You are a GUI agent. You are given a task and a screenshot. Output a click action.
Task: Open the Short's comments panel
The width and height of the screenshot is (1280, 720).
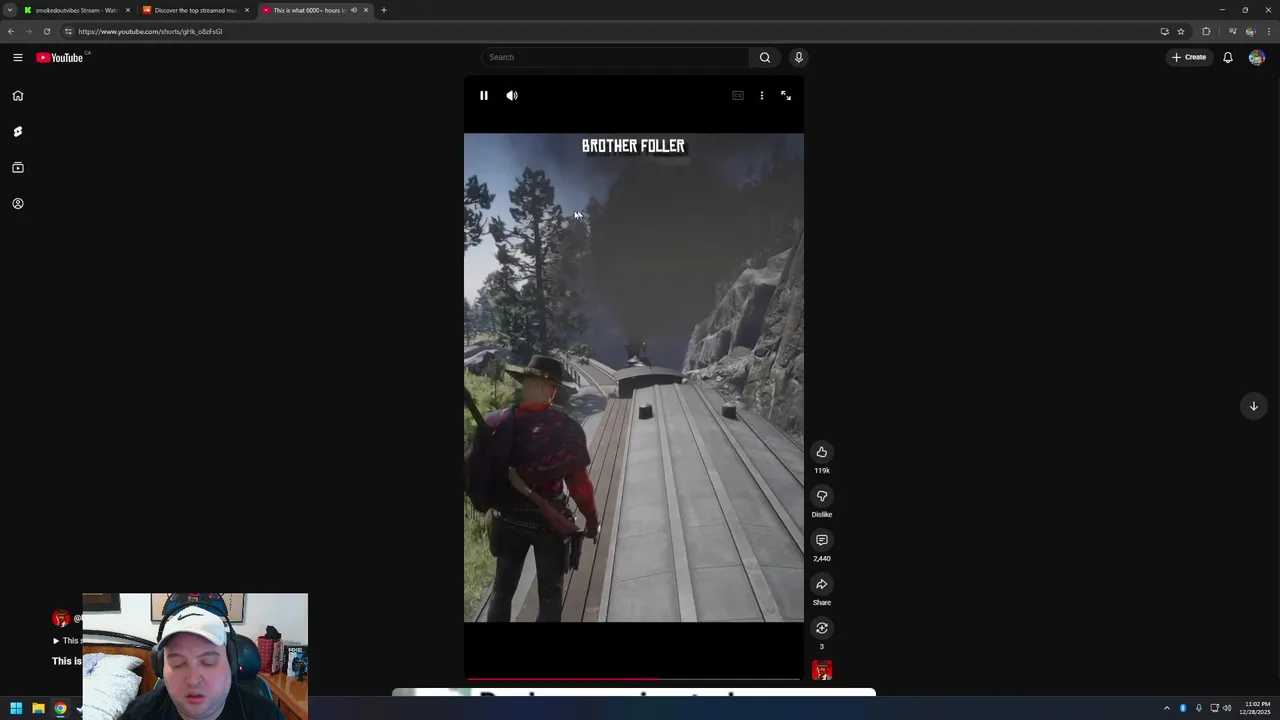point(822,540)
